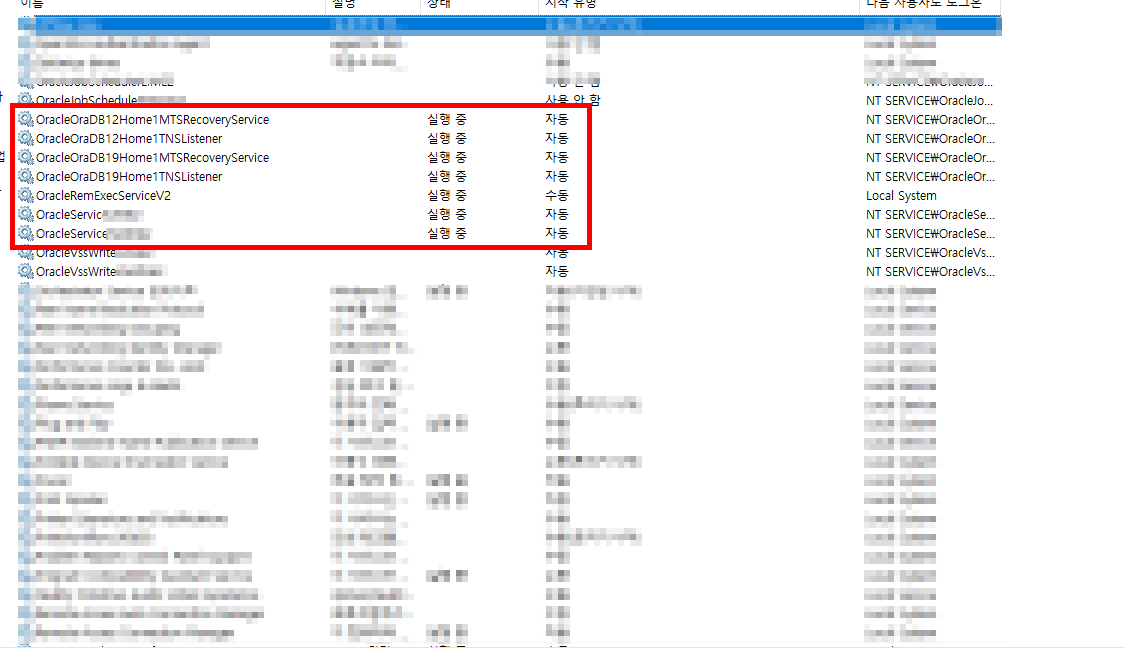Select the OracleOraDB19Home1TNSListener service name
This screenshot has height=648, width=1125.
[129, 177]
